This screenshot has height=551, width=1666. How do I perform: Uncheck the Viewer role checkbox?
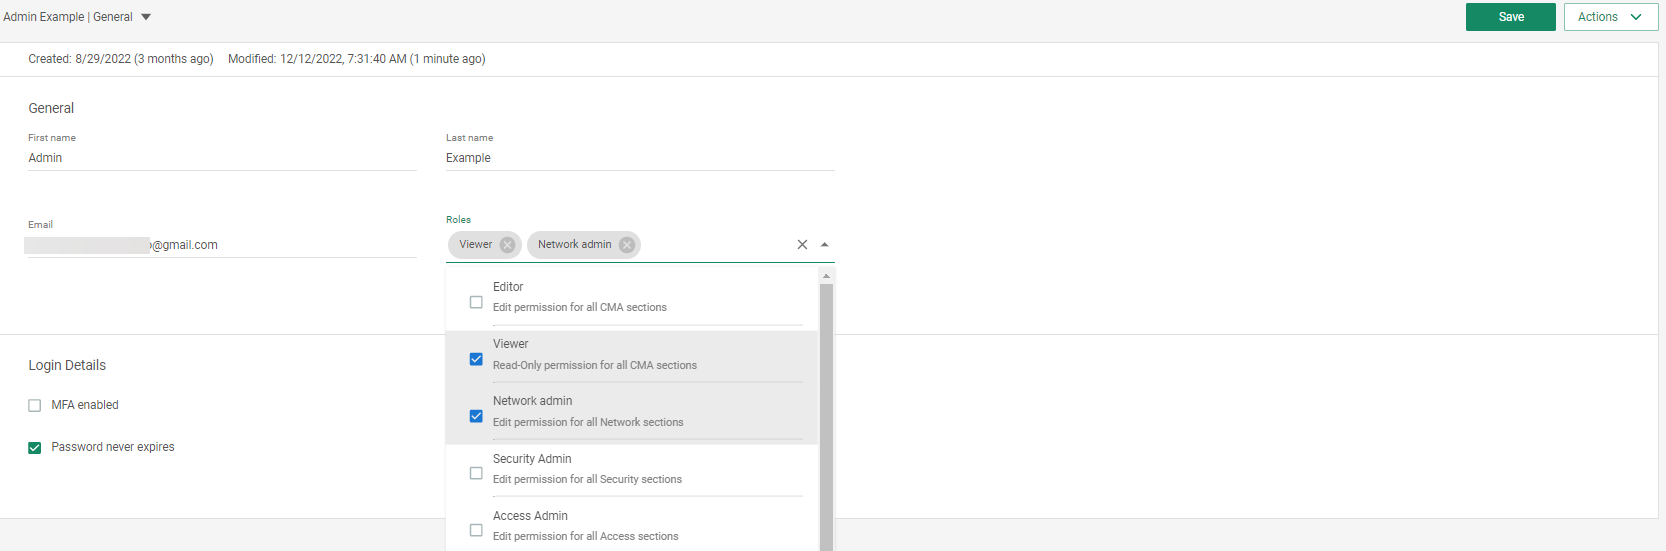coord(476,359)
